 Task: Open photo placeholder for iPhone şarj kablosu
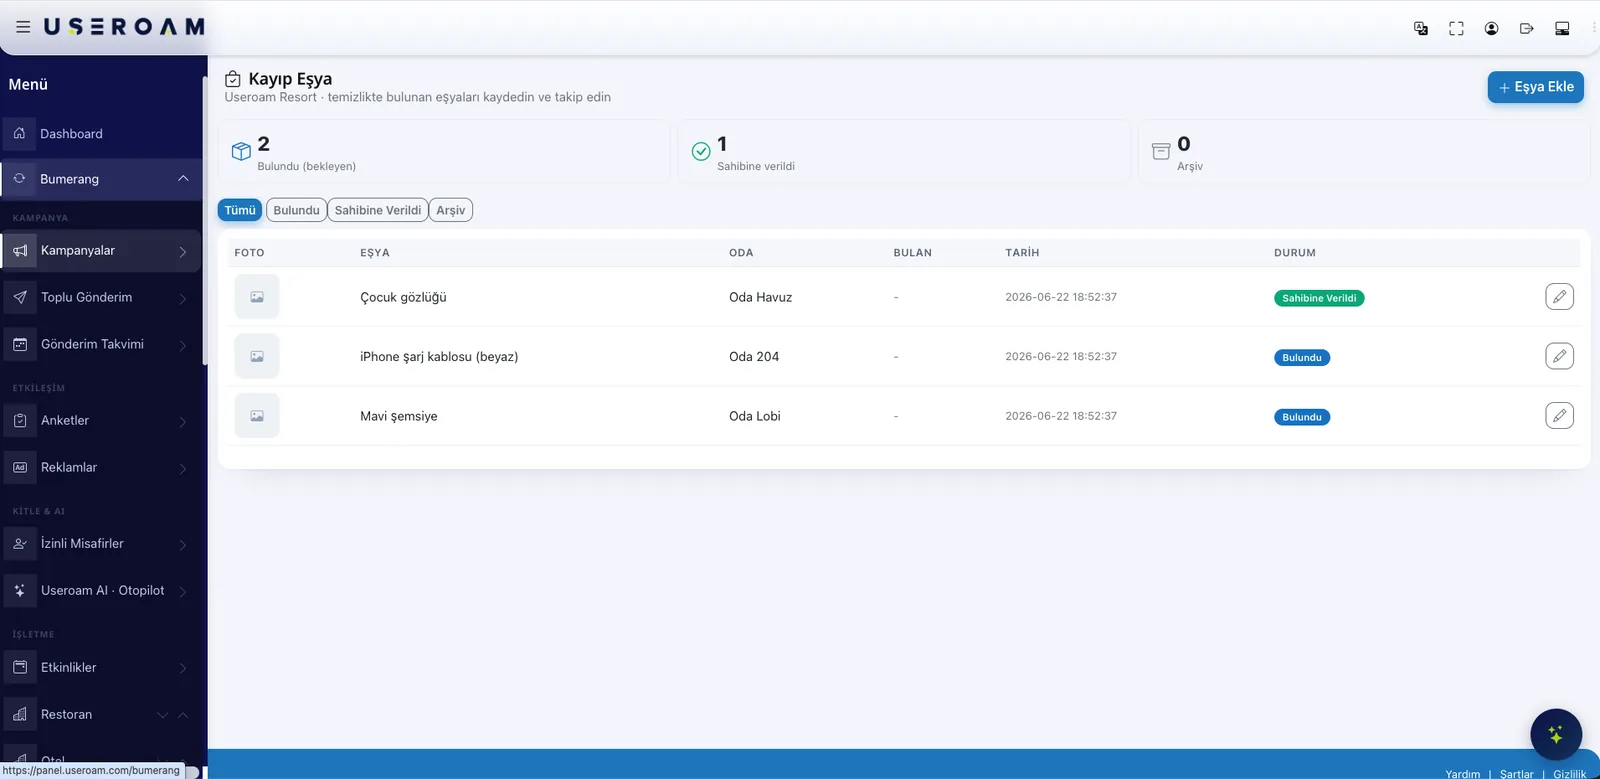pyautogui.click(x=257, y=356)
